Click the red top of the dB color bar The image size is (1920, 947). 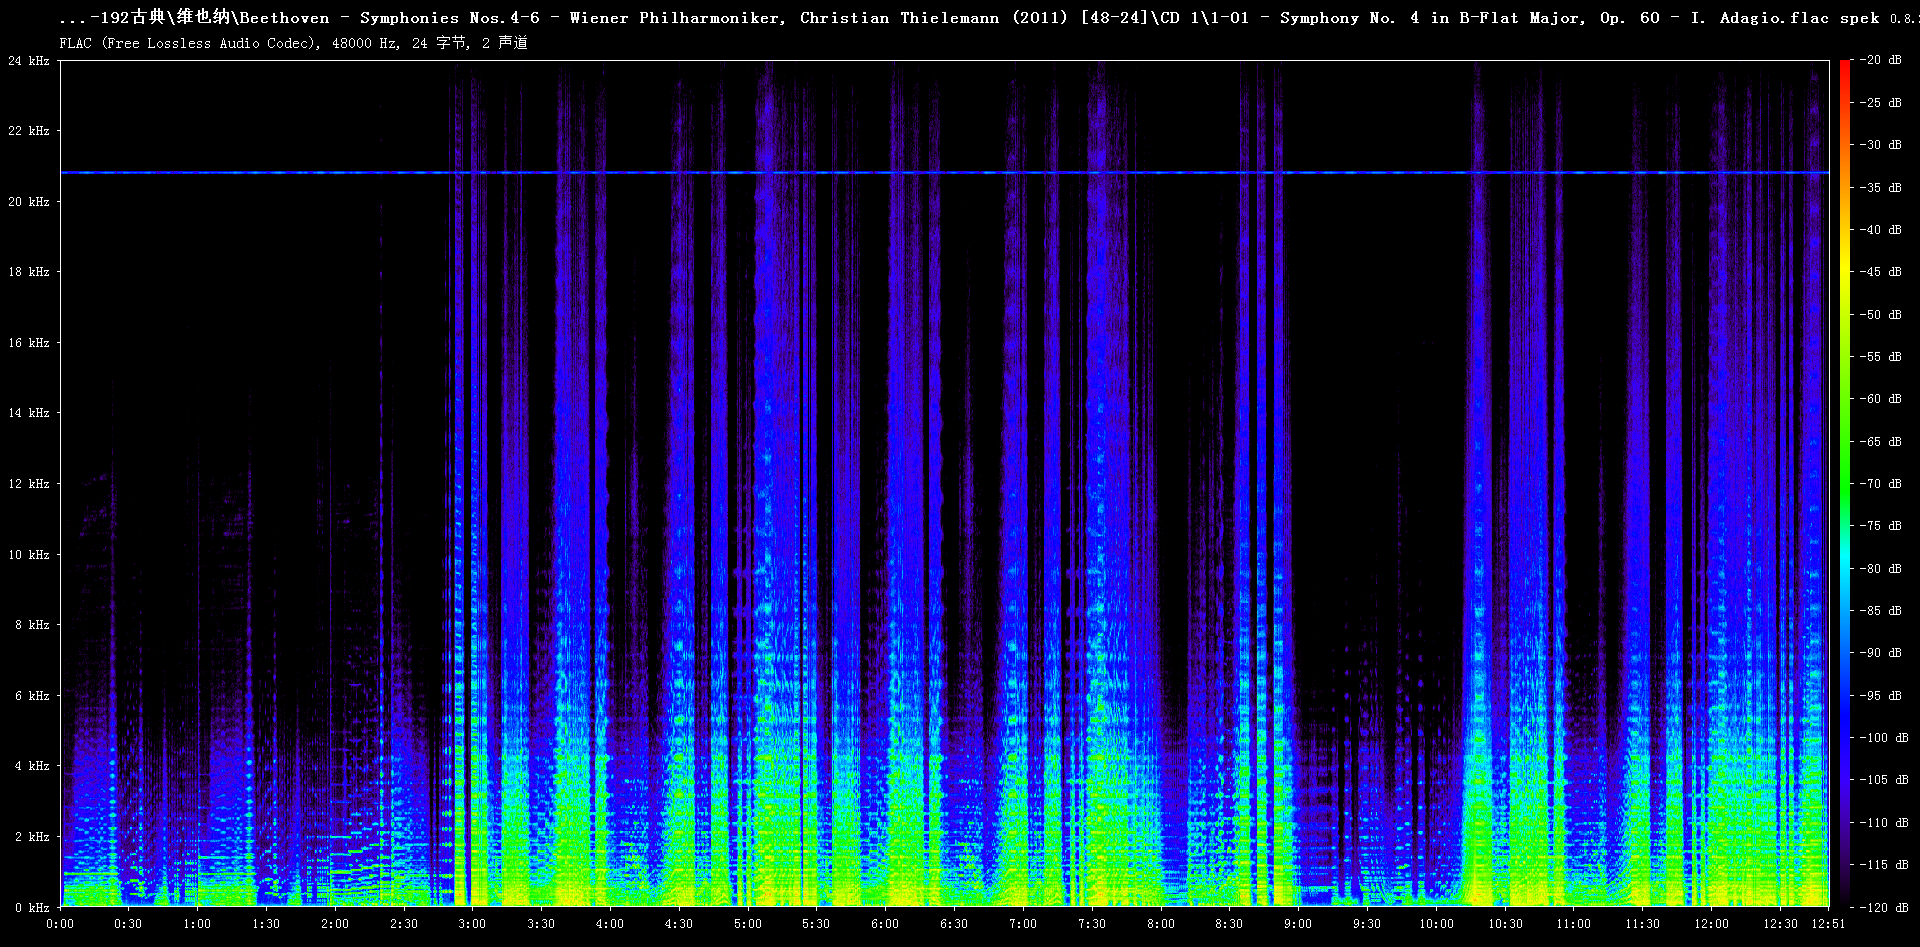[x=1844, y=66]
